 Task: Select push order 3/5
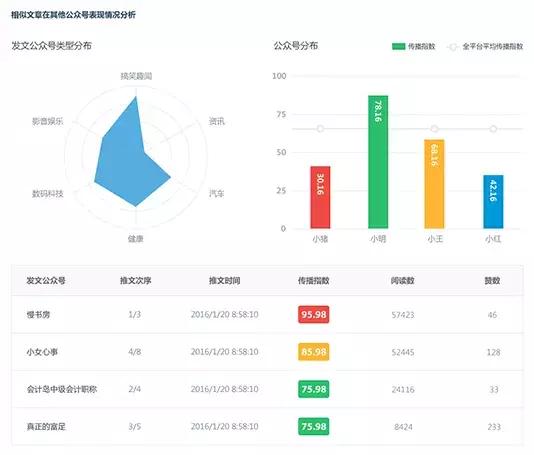tap(135, 426)
